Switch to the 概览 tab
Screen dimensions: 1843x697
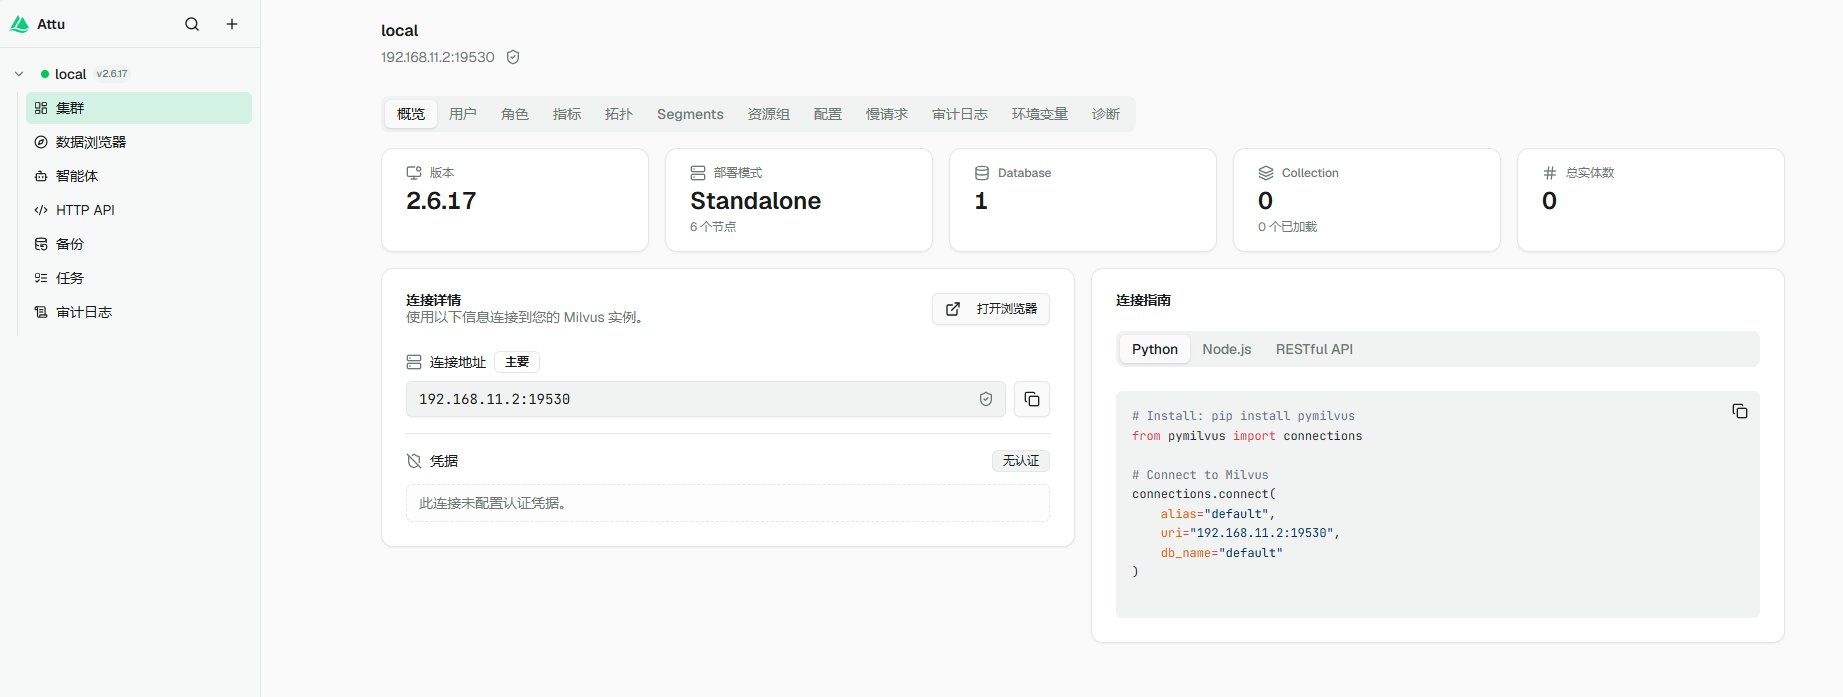tap(411, 114)
